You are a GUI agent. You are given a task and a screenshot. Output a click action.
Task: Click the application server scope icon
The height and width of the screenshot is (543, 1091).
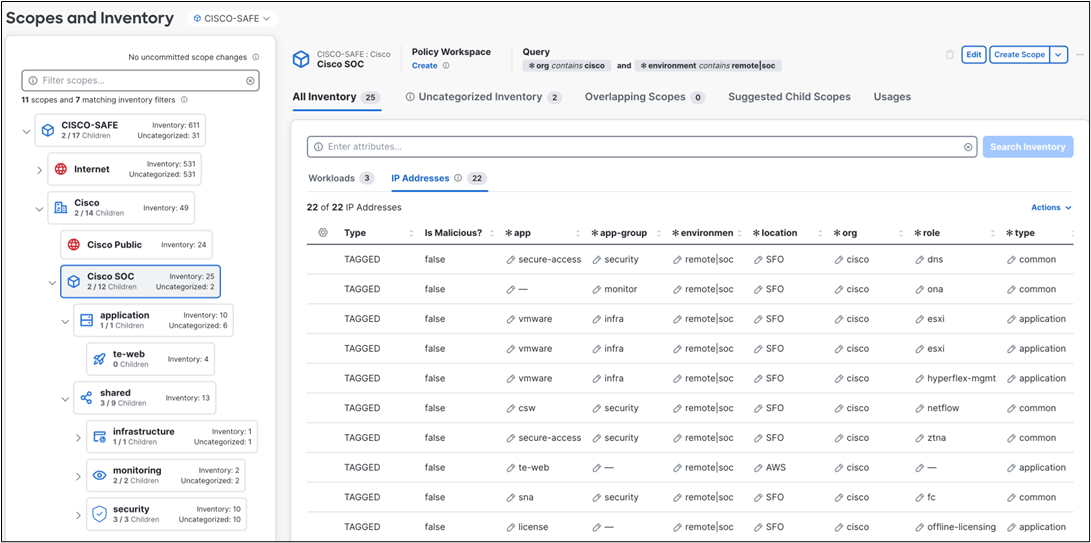click(x=86, y=320)
